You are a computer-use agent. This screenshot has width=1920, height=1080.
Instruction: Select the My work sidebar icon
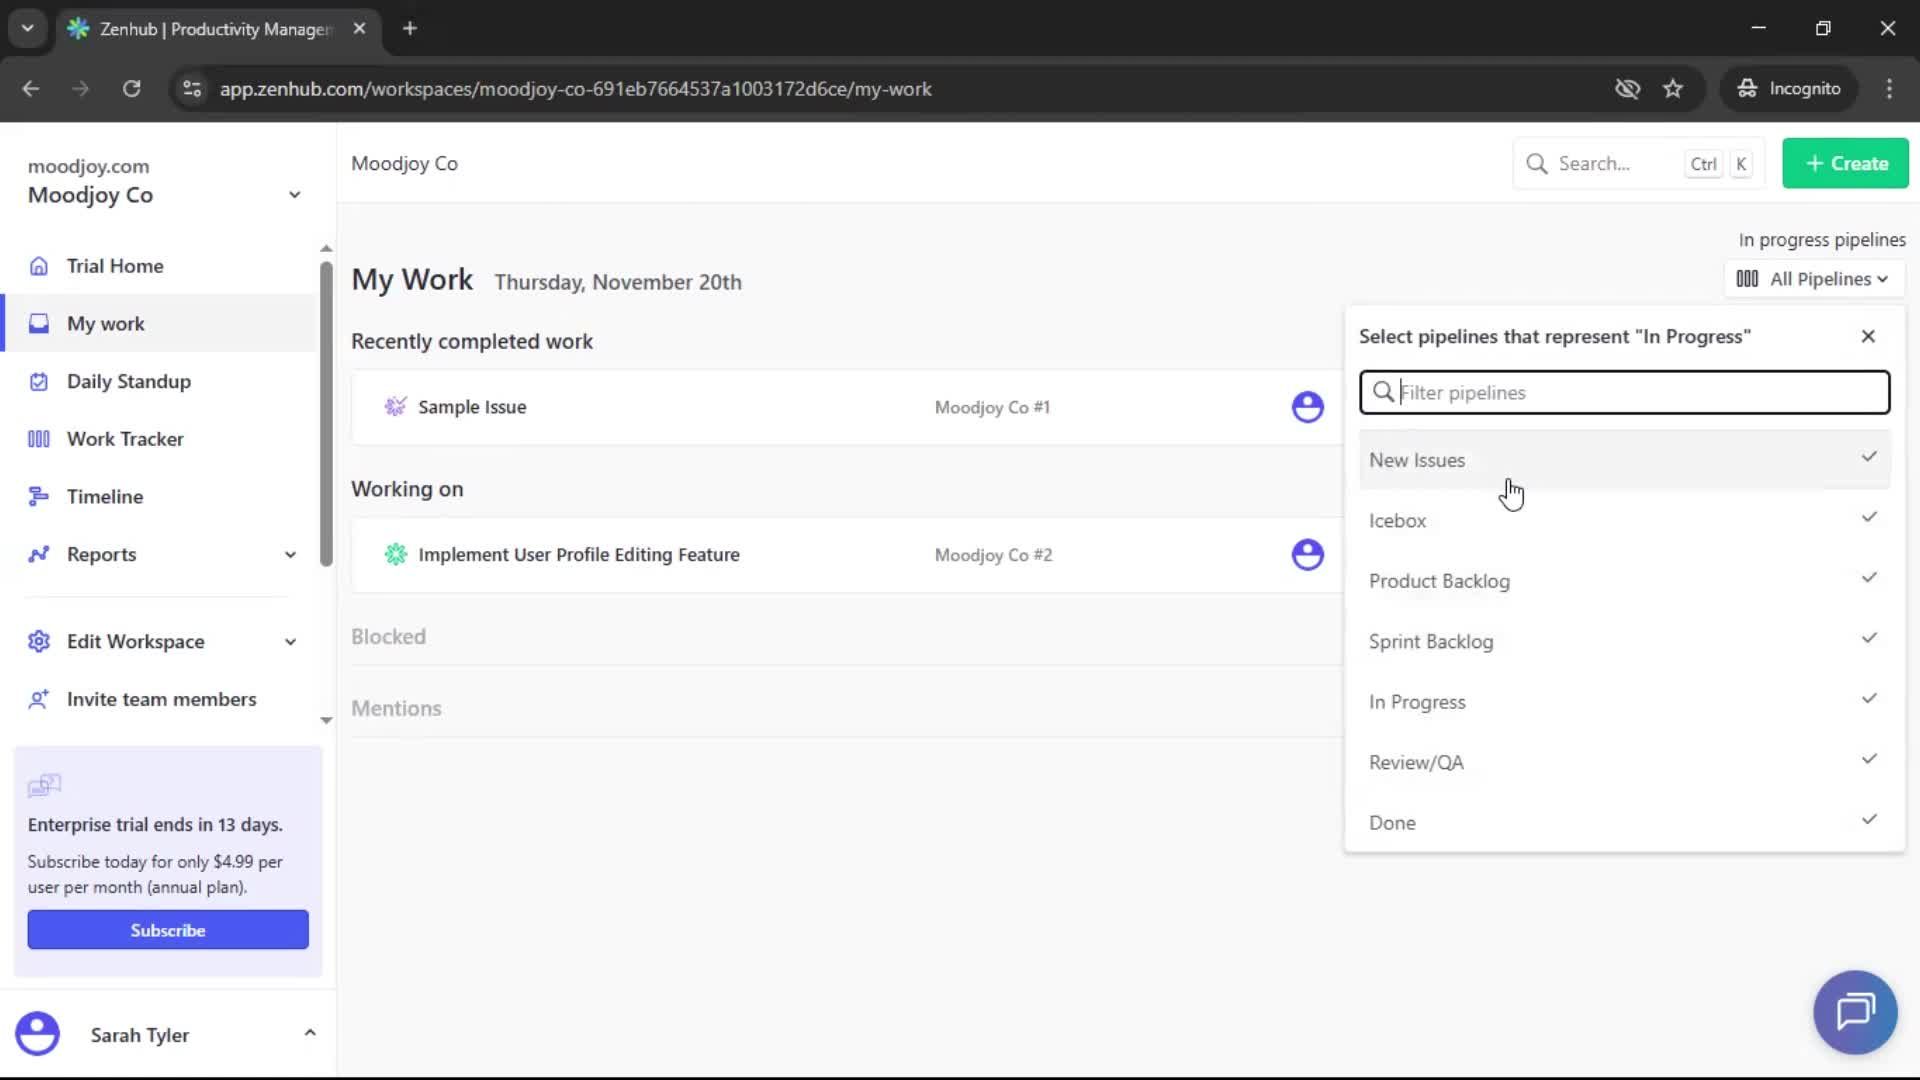click(38, 323)
